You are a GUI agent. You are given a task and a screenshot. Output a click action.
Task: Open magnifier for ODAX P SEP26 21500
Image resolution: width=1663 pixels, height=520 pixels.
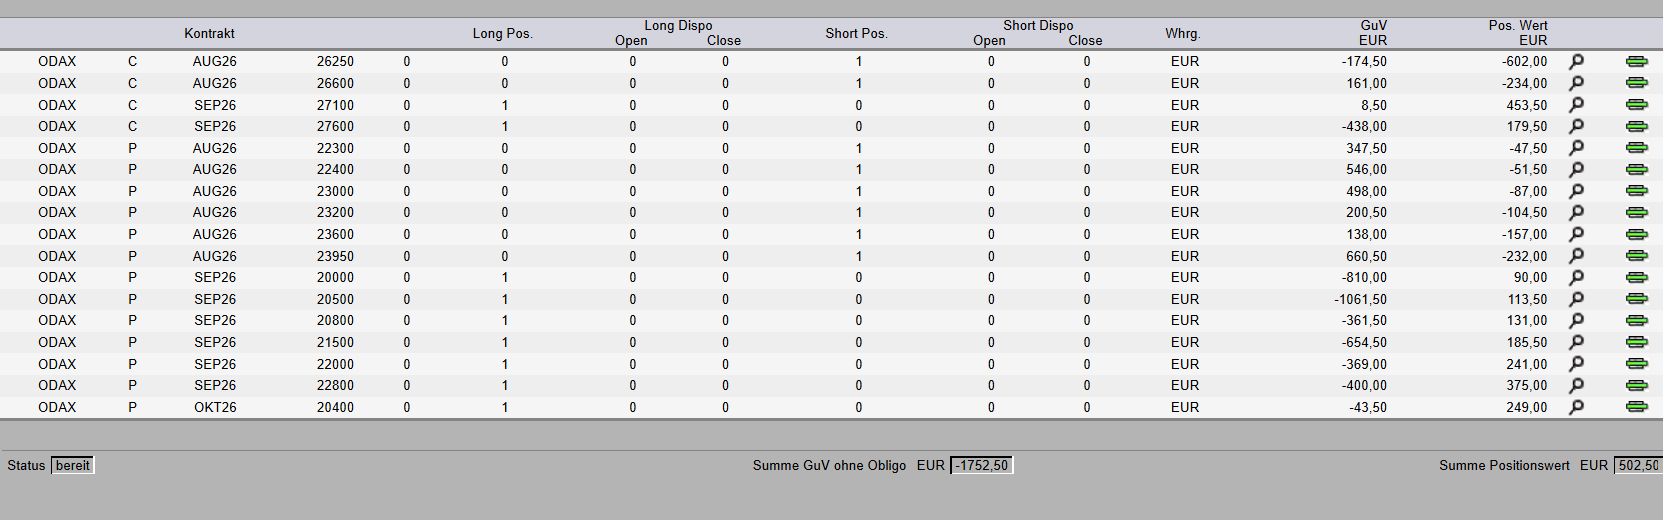click(x=1576, y=342)
